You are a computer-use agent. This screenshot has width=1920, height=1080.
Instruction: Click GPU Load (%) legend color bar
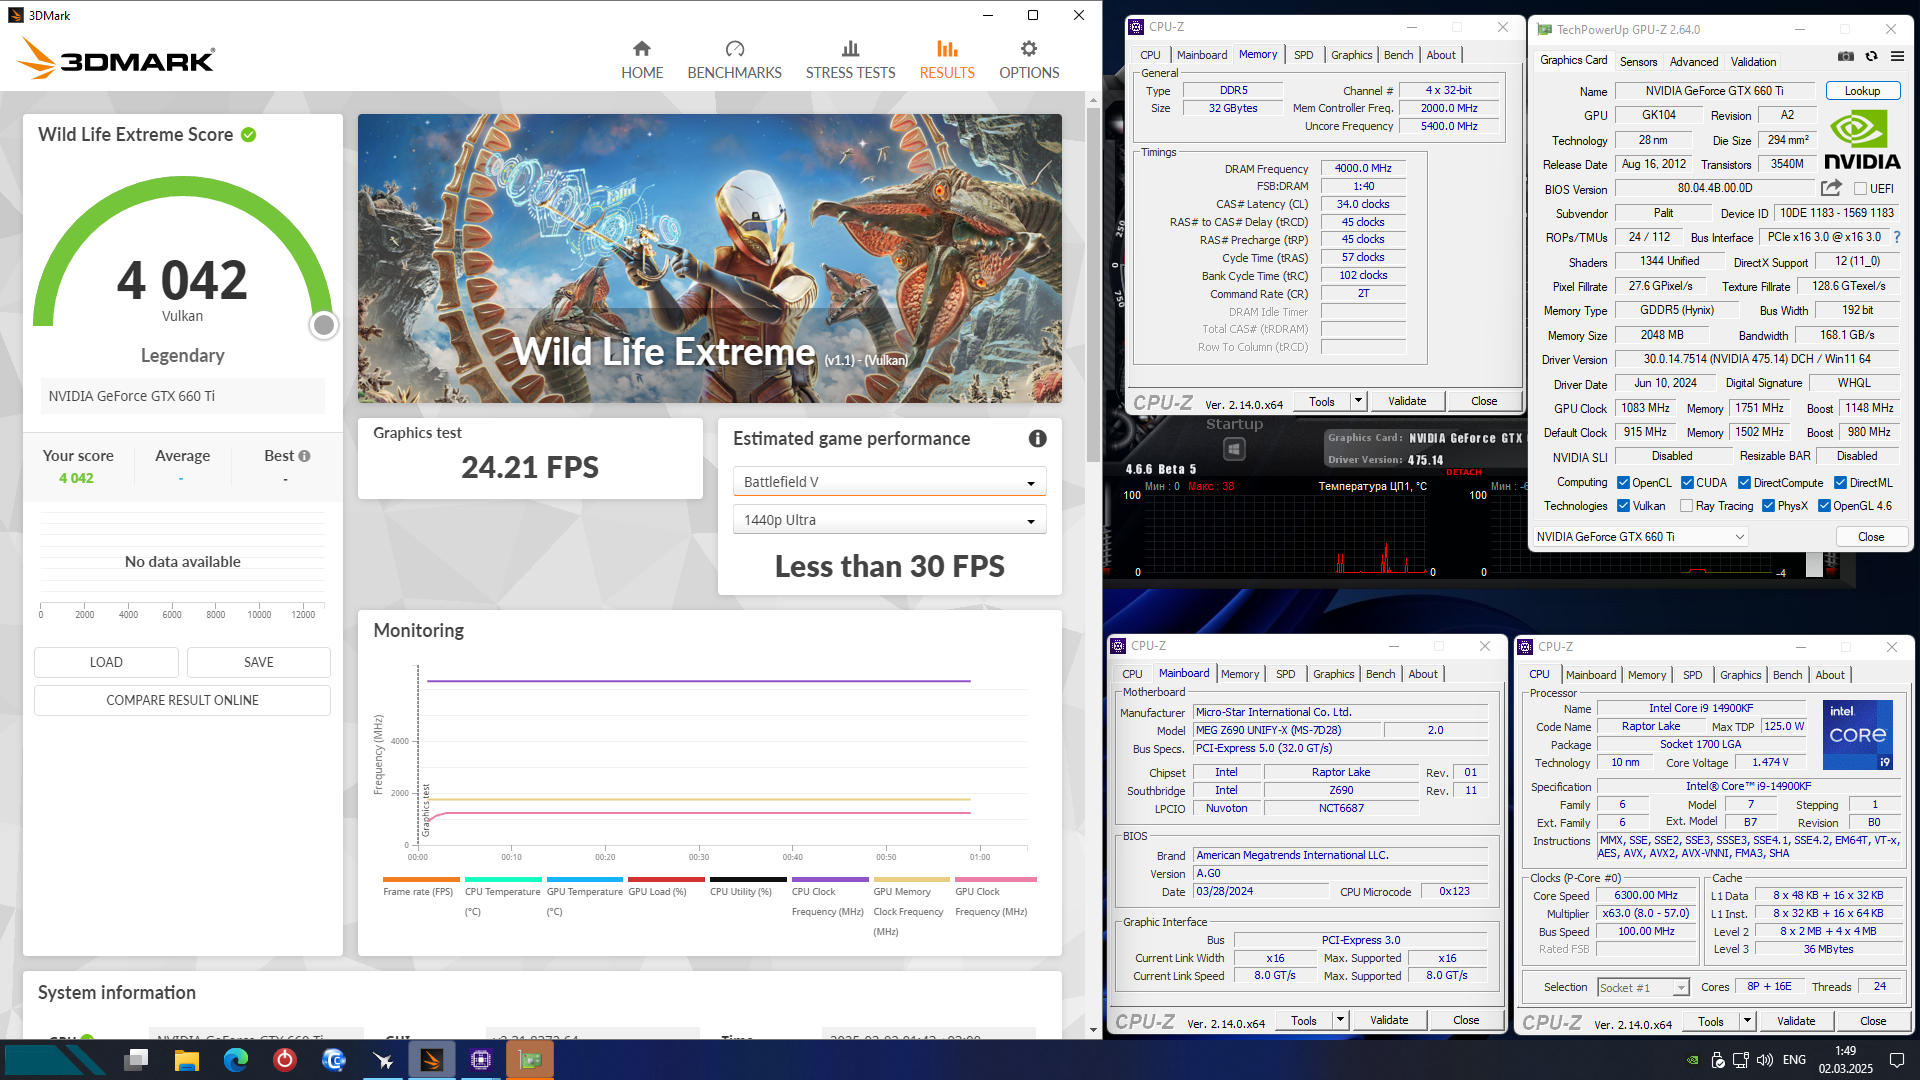pyautogui.click(x=666, y=880)
